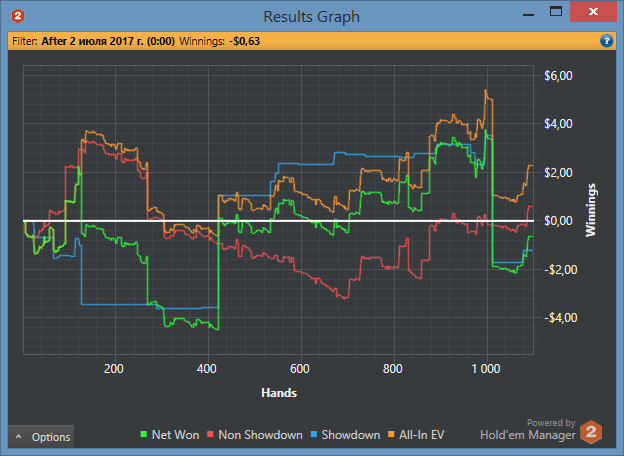Toggle the Net Won legend label
This screenshot has height=456, width=624.
coord(176,435)
